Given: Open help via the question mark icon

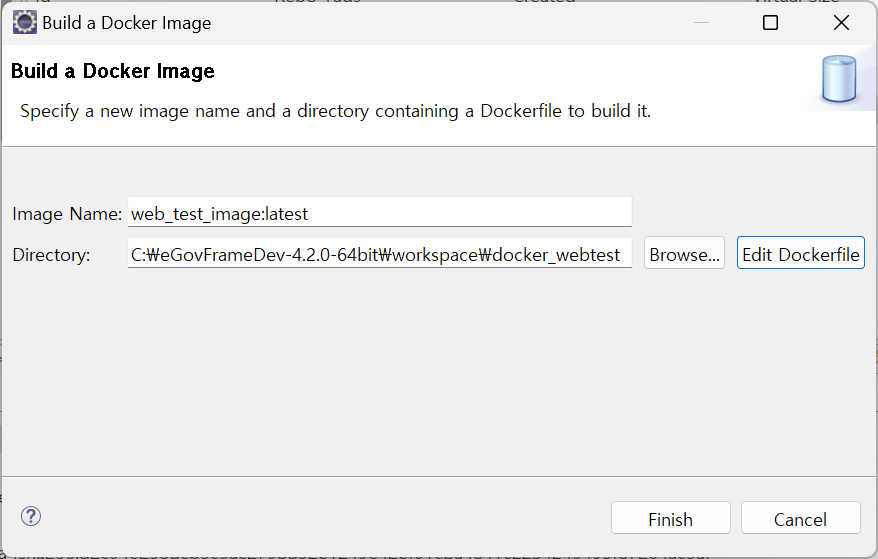Looking at the screenshot, I should click(31, 516).
